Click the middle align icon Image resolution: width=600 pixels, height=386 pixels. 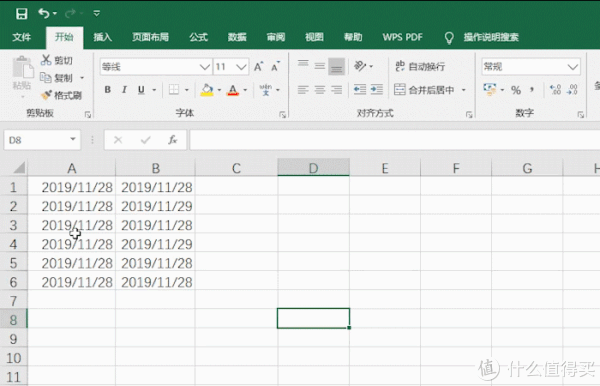(320, 66)
